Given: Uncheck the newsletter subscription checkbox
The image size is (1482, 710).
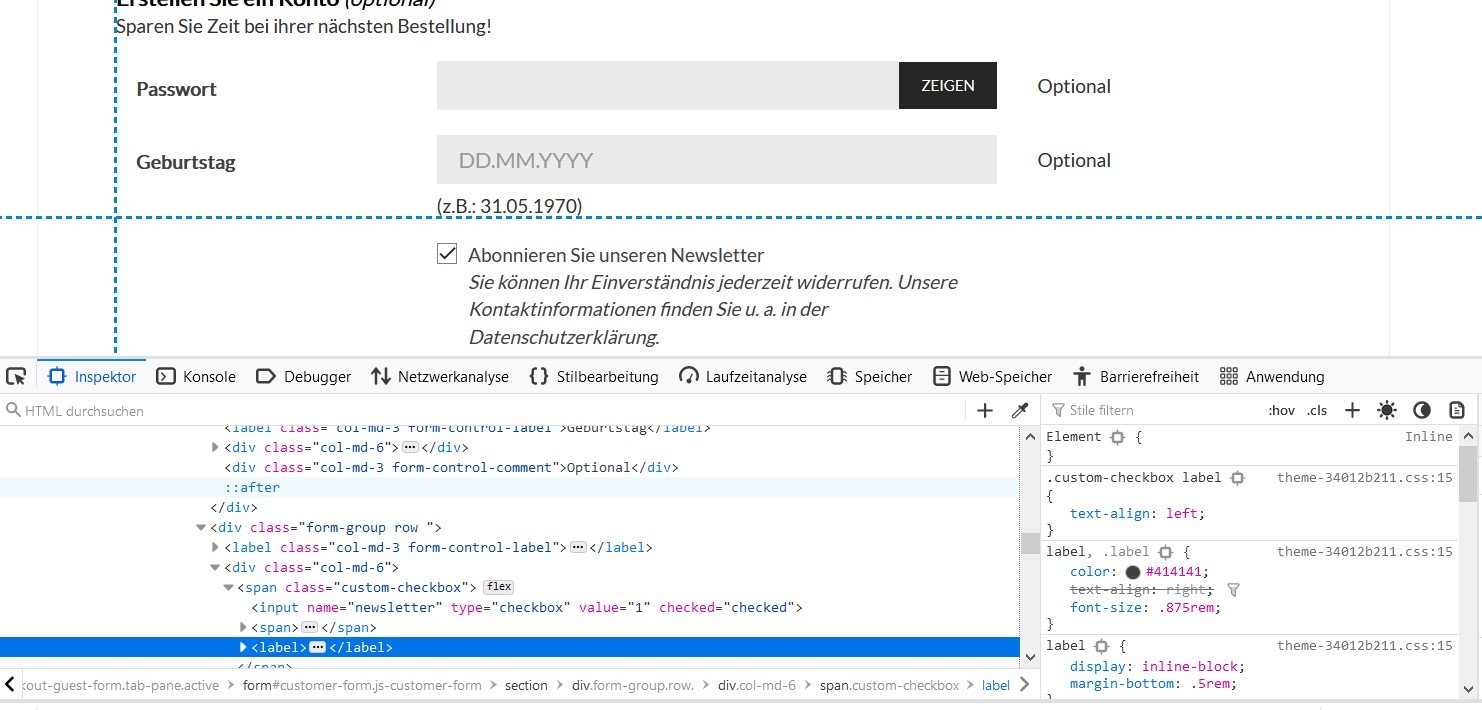Looking at the screenshot, I should point(447,254).
